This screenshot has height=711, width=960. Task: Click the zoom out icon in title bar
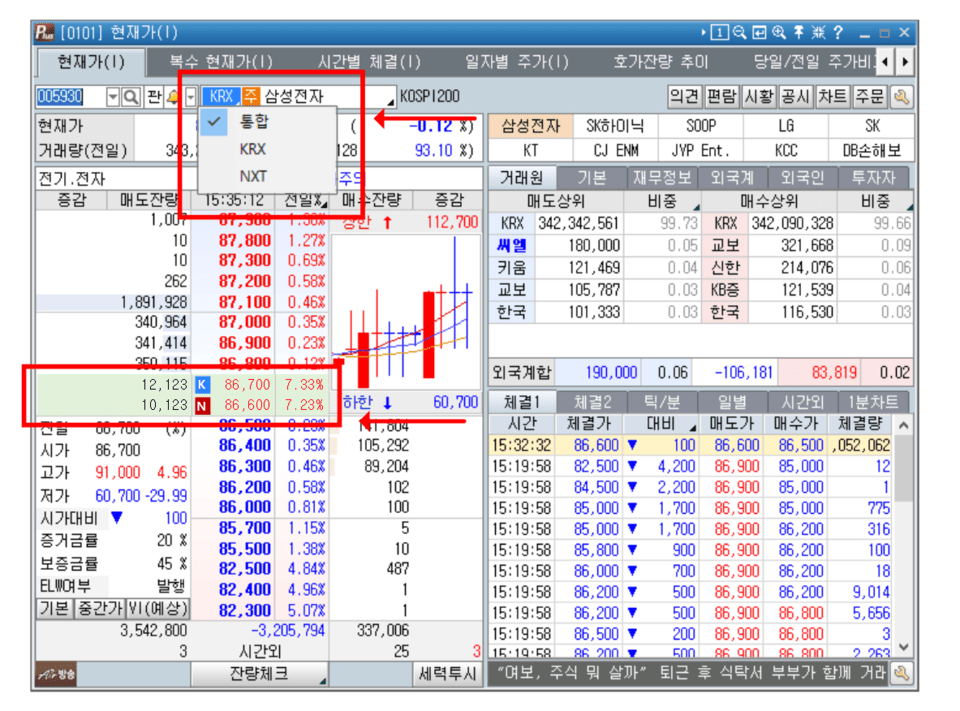(740, 33)
